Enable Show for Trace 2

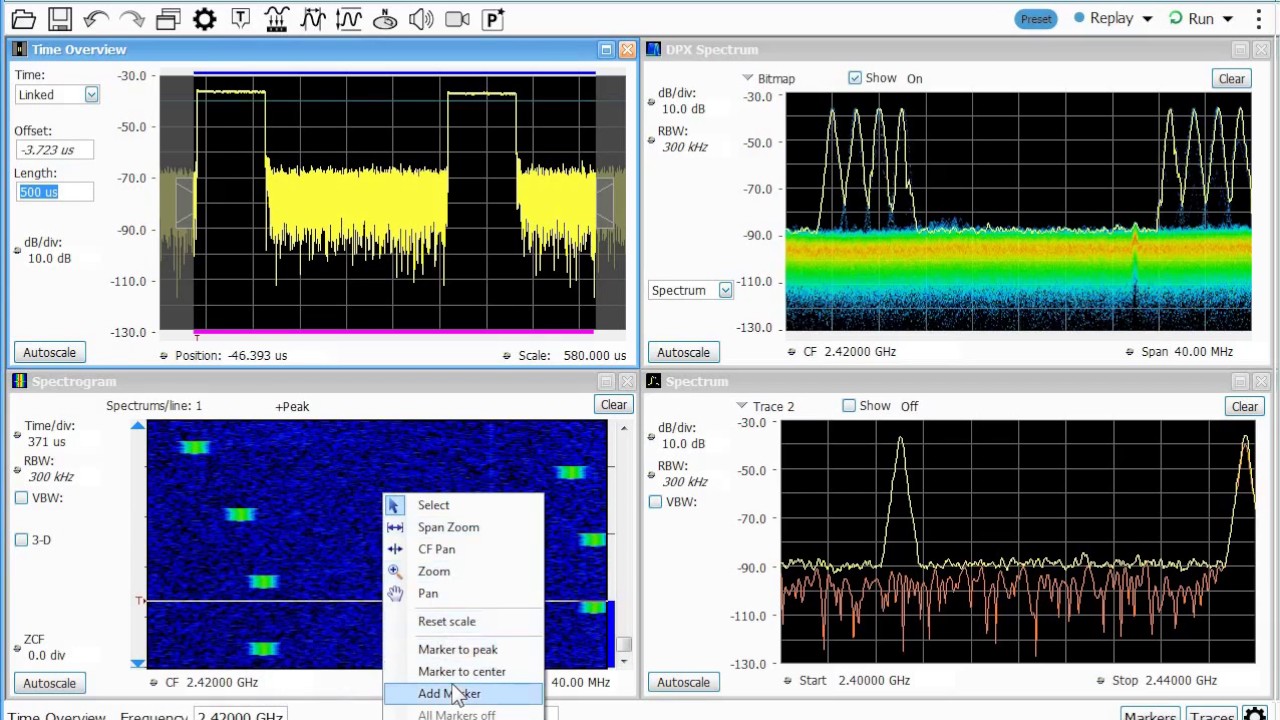point(849,406)
